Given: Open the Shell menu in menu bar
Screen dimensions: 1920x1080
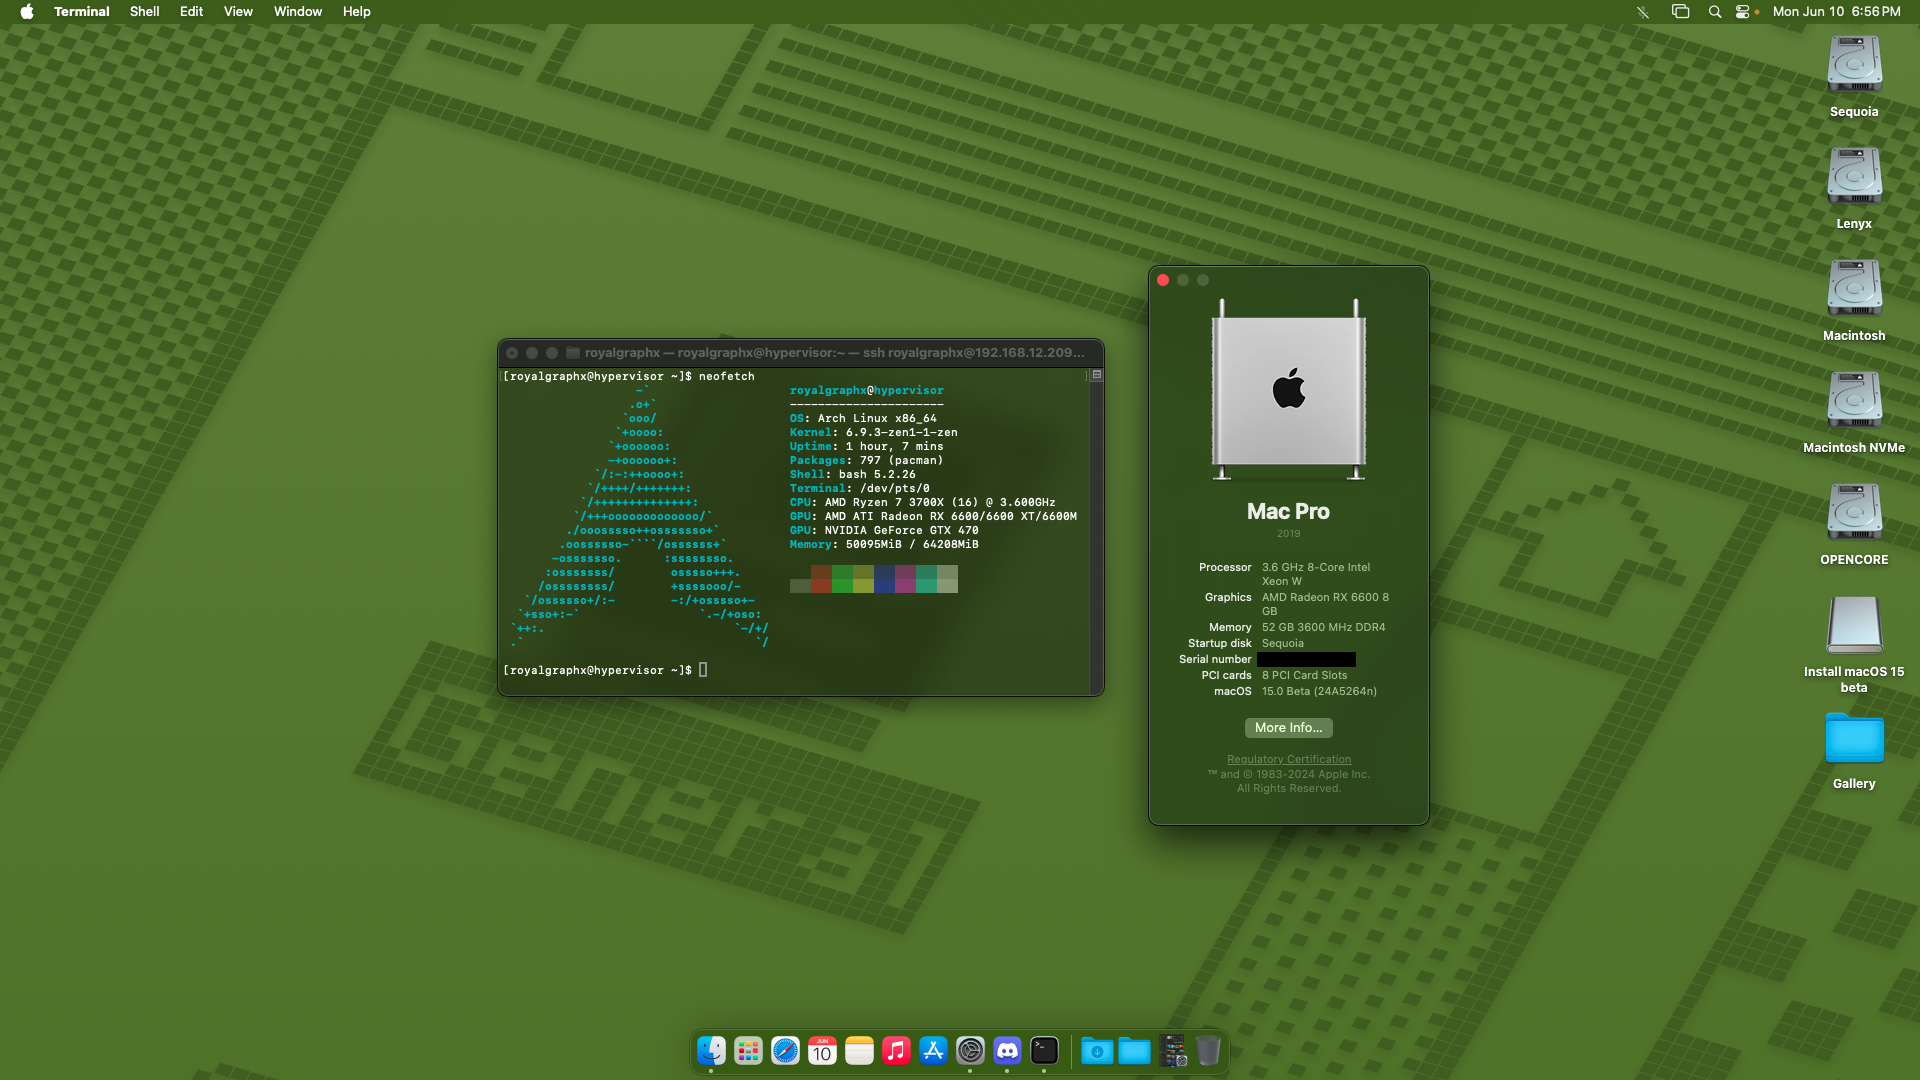Looking at the screenshot, I should pyautogui.click(x=145, y=12).
